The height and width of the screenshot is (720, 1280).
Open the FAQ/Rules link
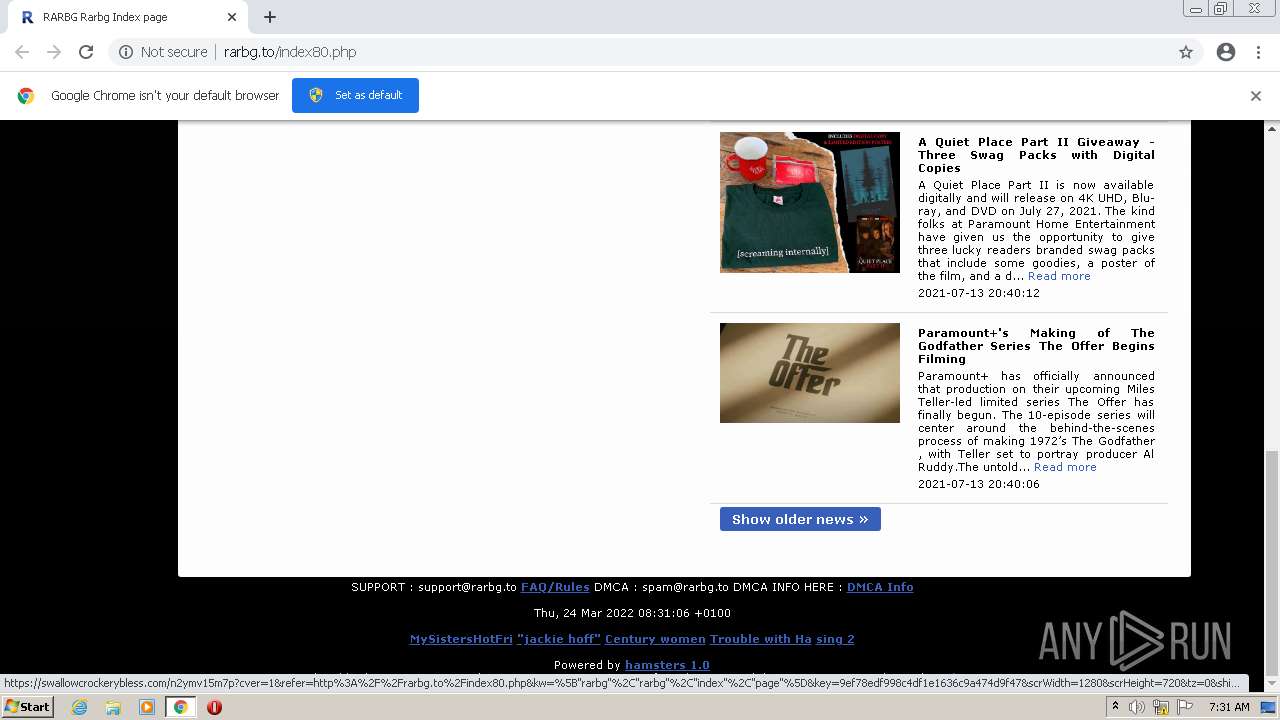pyautogui.click(x=555, y=587)
